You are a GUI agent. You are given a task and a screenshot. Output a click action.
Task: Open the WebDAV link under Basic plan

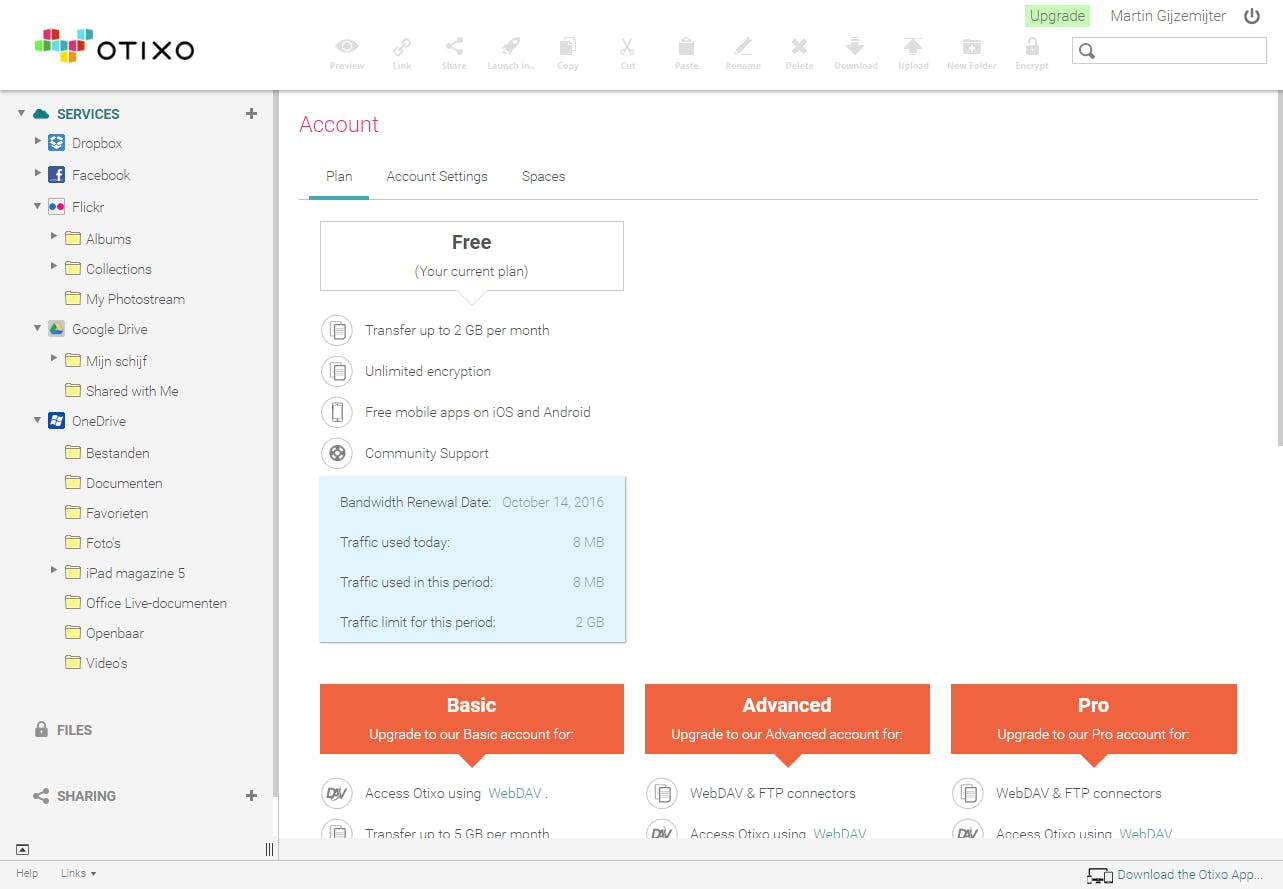(x=515, y=794)
